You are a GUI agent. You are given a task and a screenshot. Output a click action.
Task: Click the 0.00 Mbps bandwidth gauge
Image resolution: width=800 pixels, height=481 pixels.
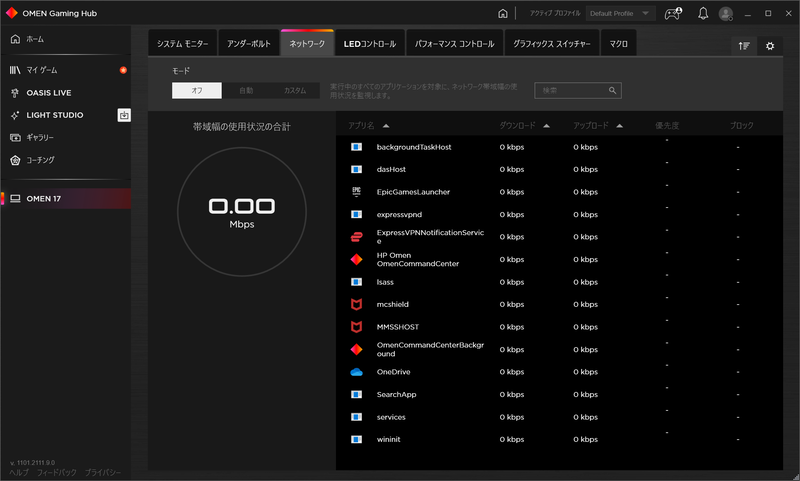(x=242, y=212)
